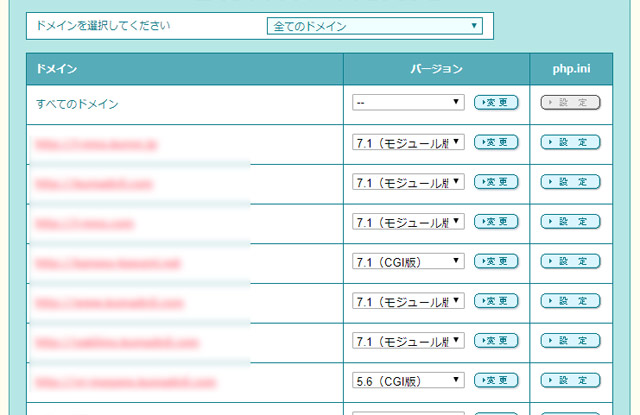
Task: Open domain link in the 7.1（CGI版） row
Action: click(107, 262)
